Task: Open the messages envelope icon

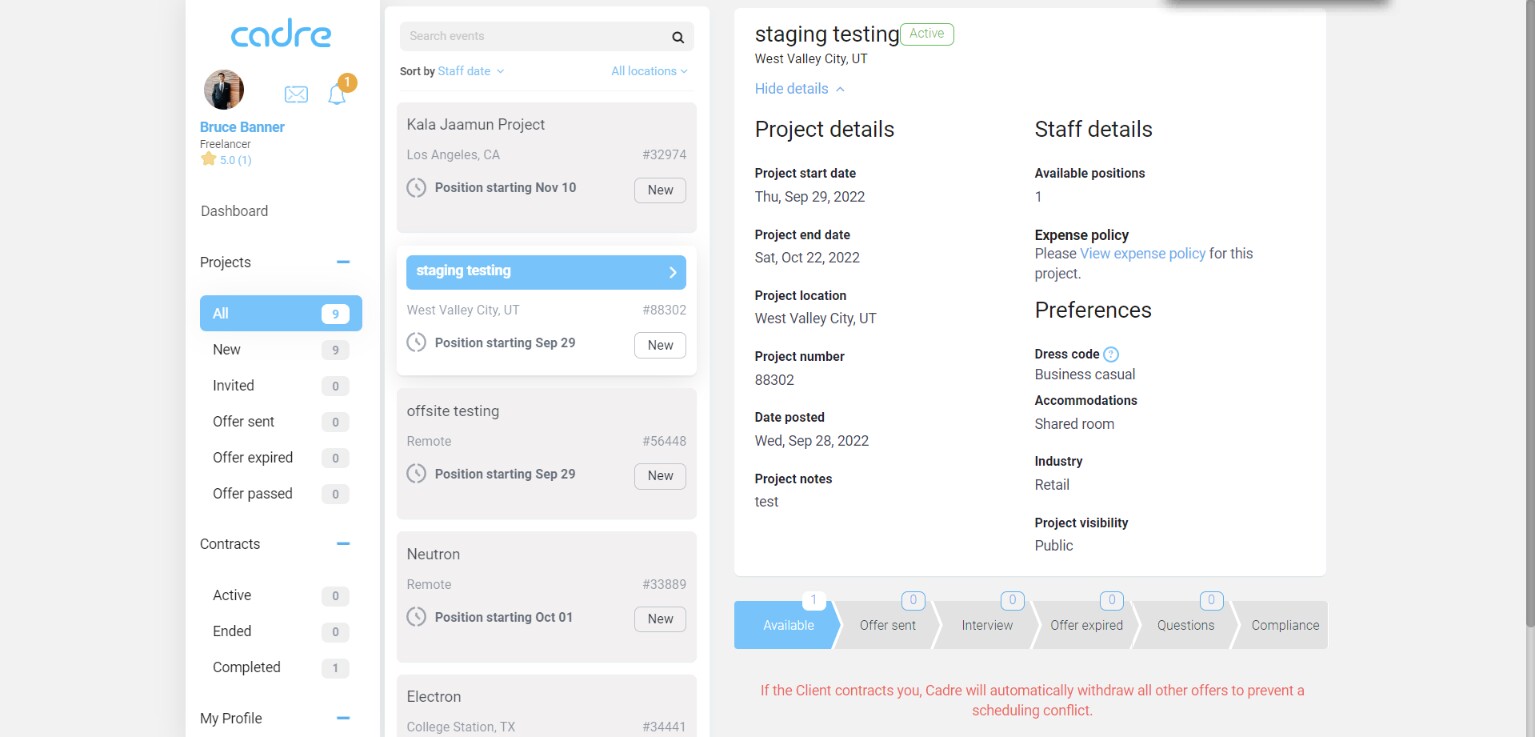Action: point(296,94)
